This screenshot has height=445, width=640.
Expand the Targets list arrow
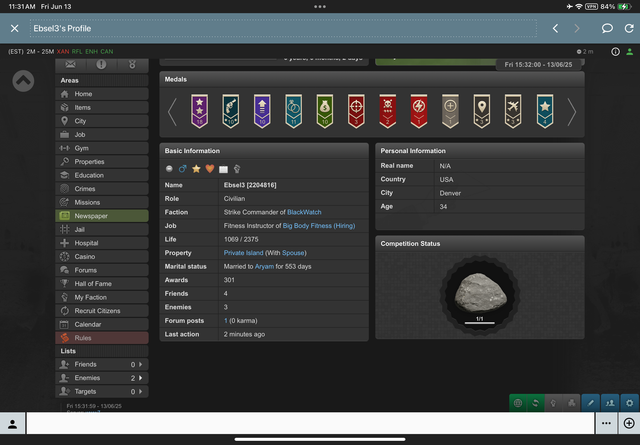(x=140, y=391)
